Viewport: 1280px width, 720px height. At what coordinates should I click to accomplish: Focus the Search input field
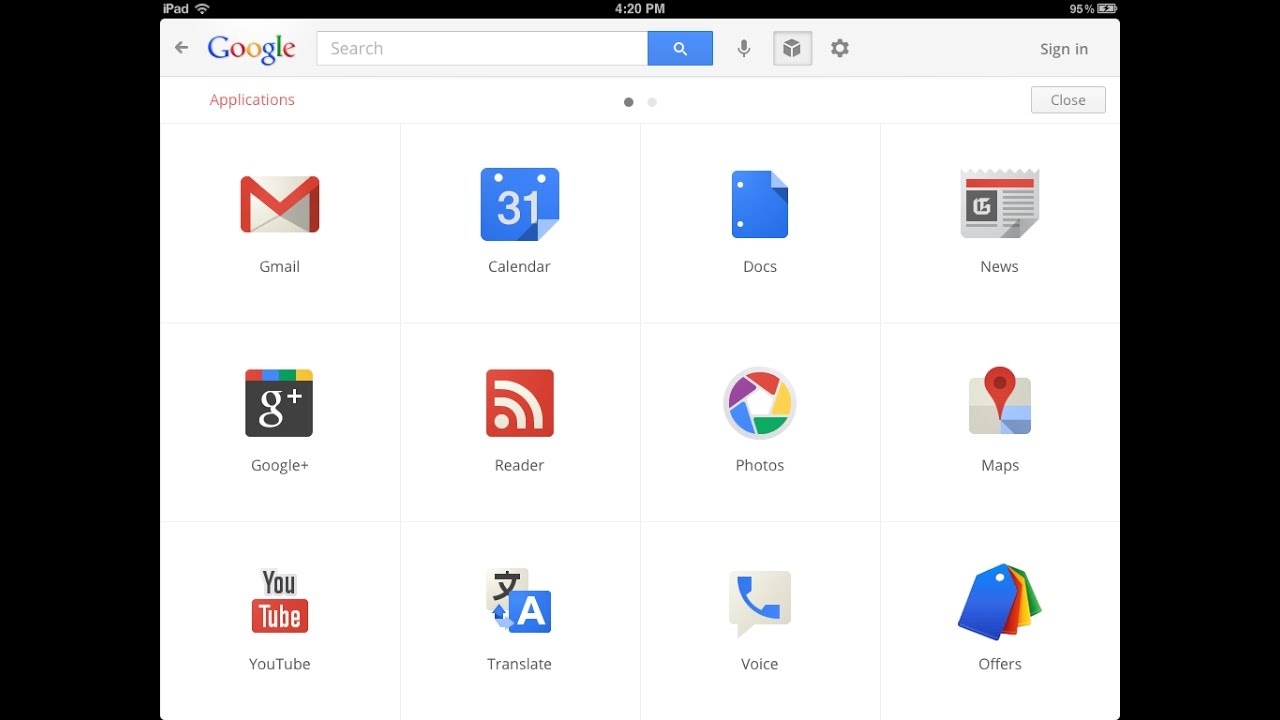(x=482, y=48)
